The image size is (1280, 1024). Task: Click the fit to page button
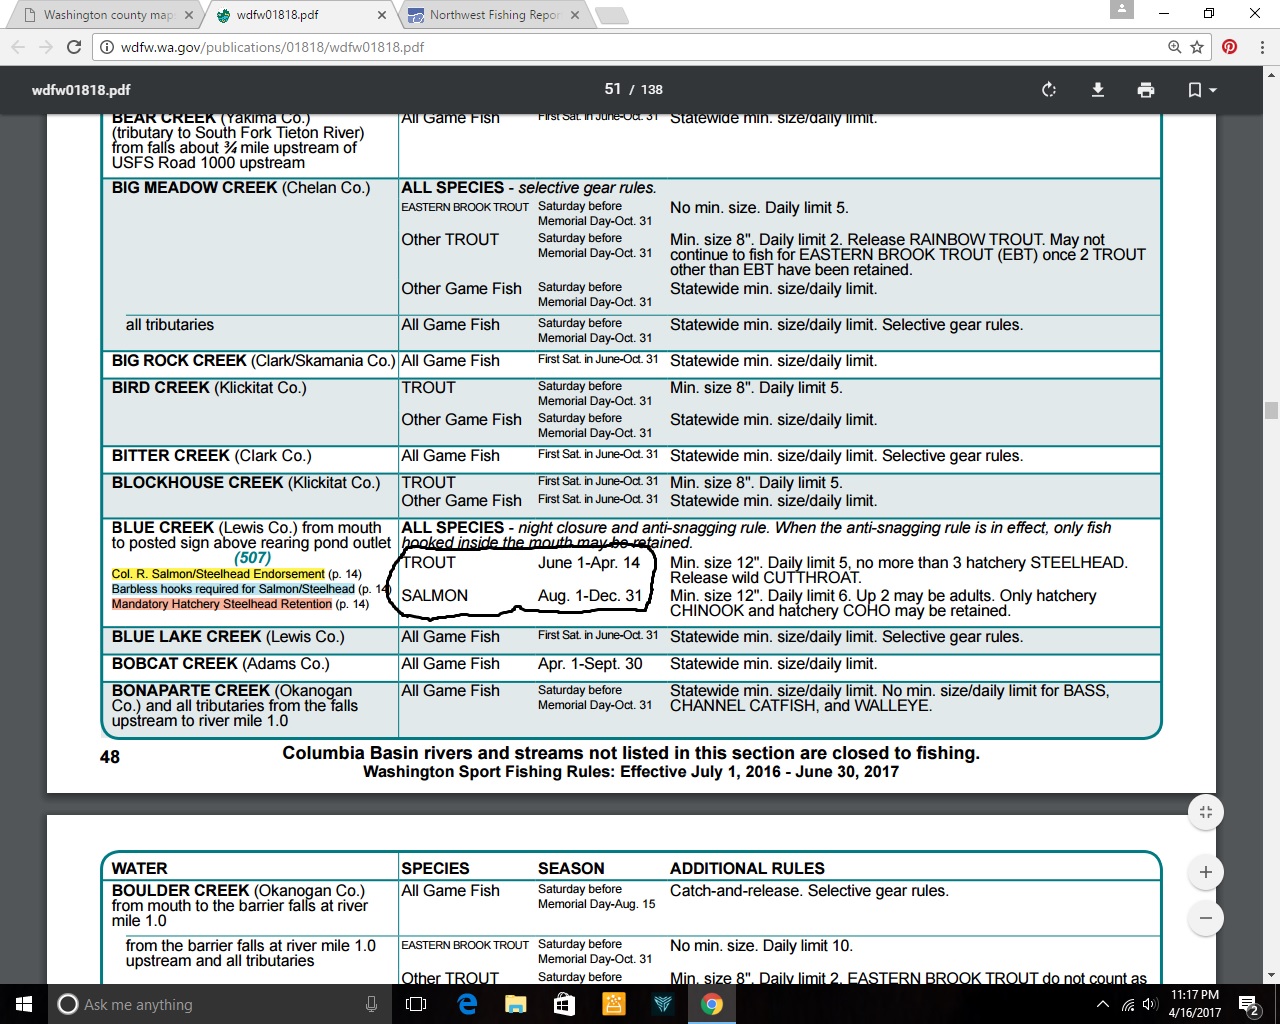(1205, 812)
